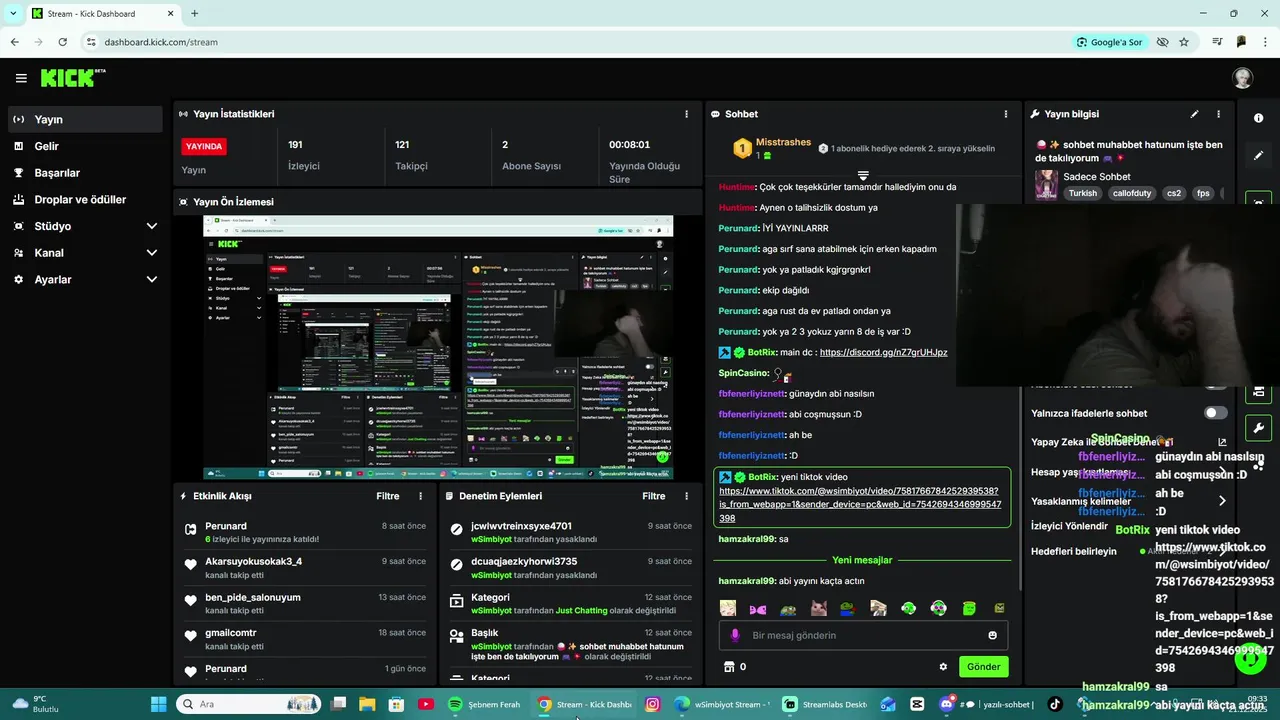Click Misstrashes in the chat leaderboard

(x=783, y=142)
